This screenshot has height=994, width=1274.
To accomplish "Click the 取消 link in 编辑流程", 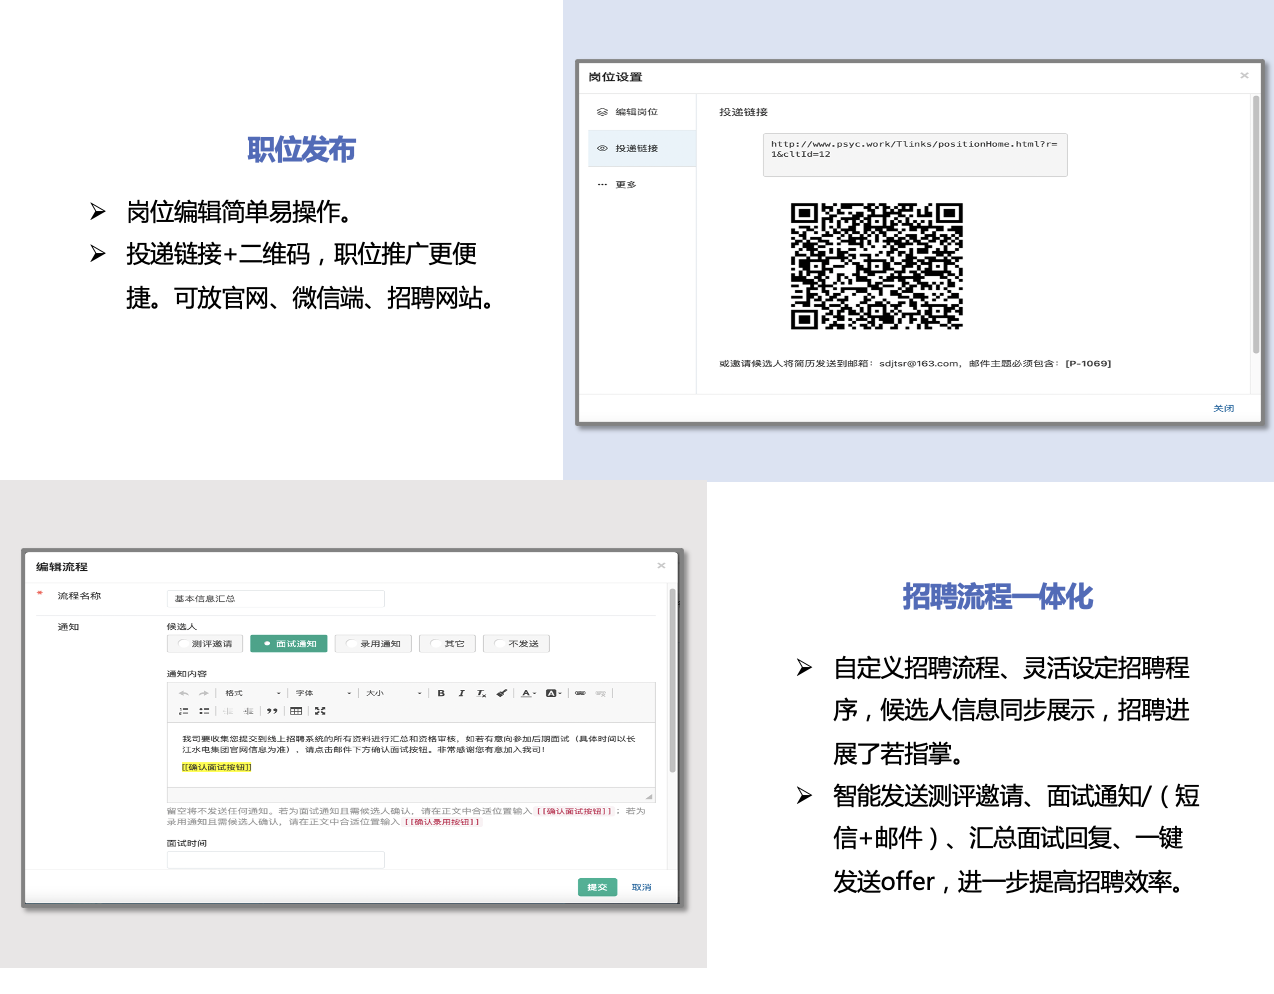I will (642, 887).
